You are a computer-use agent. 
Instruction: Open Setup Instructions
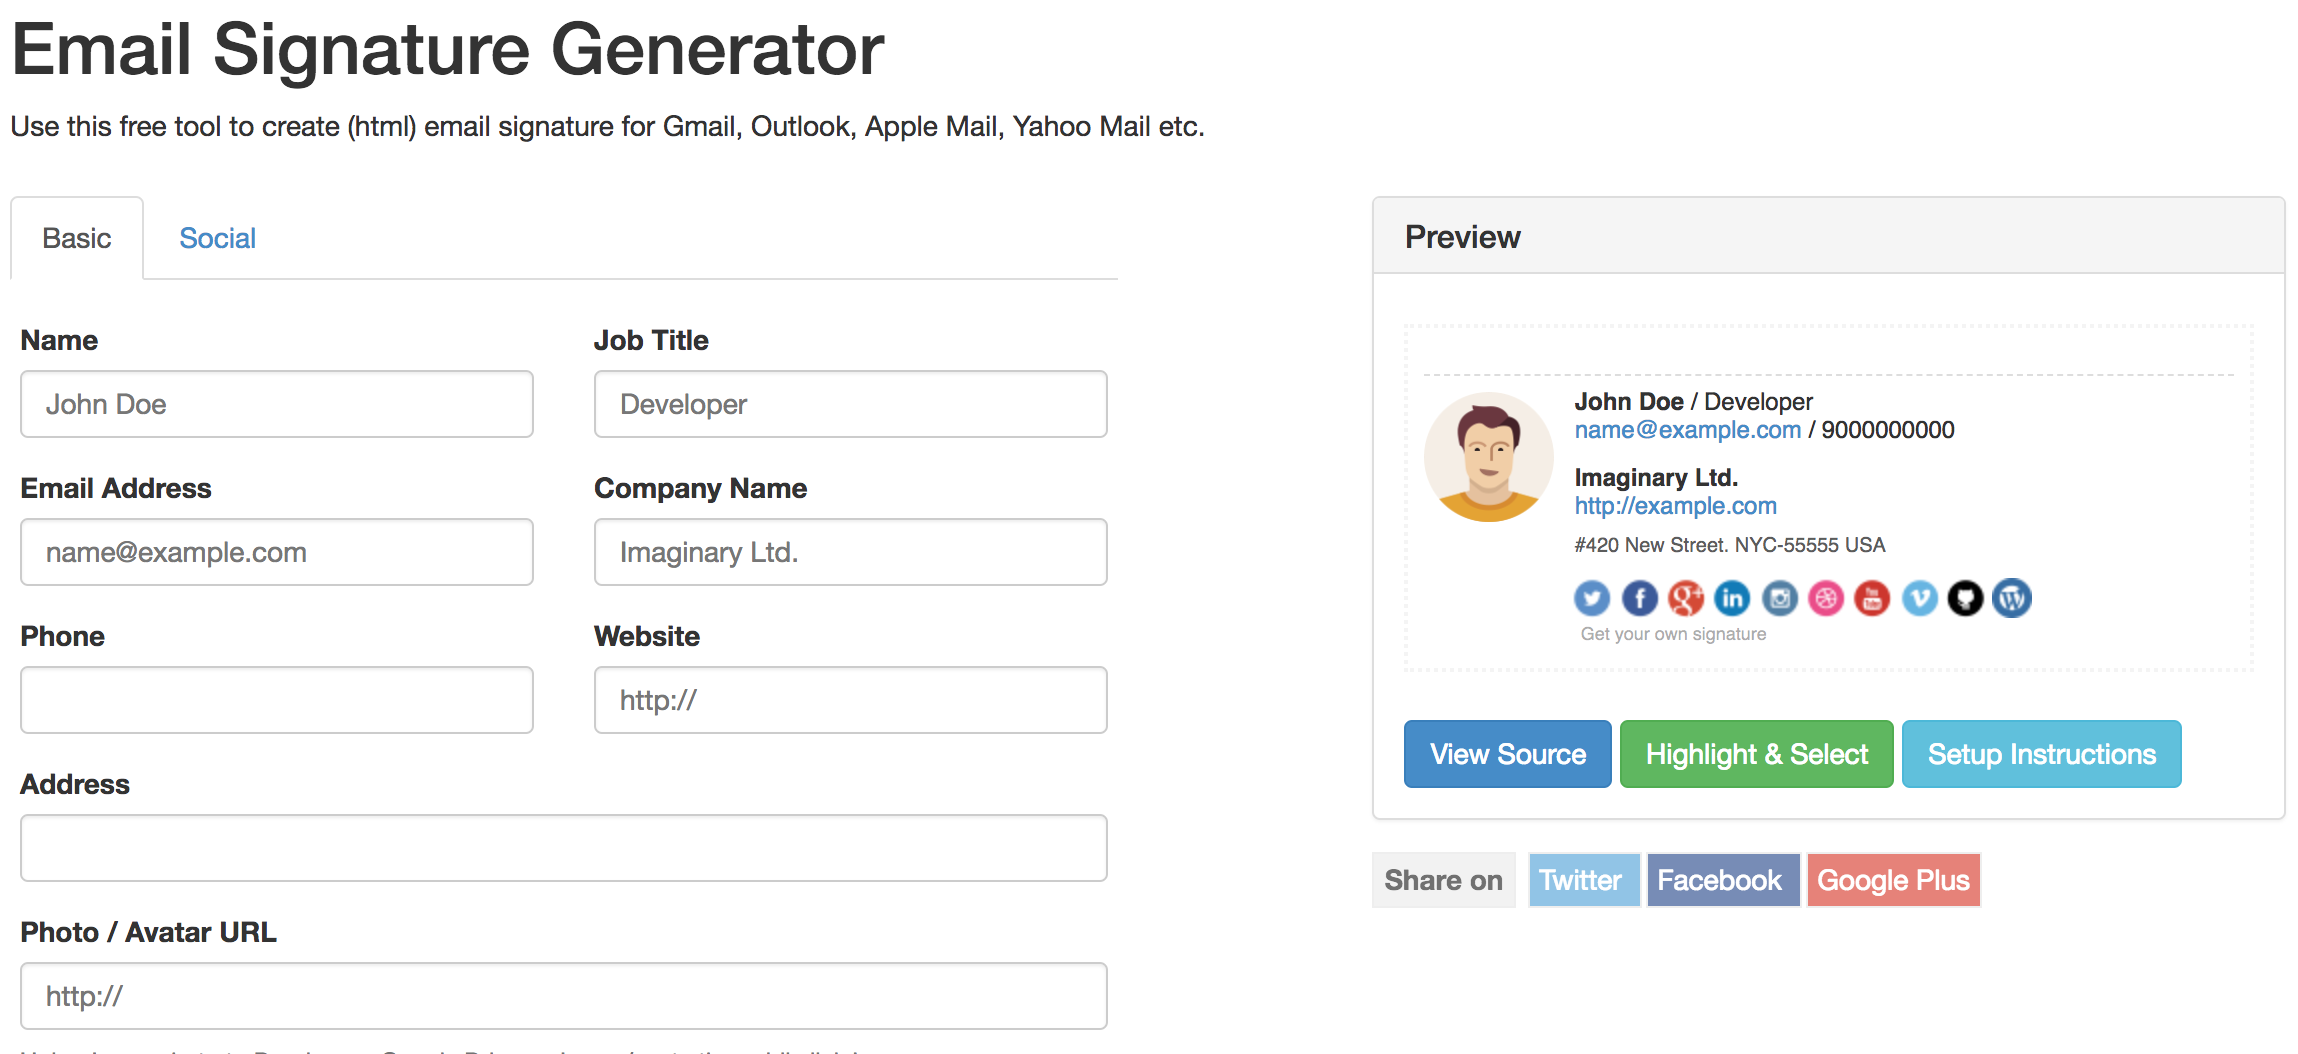point(2041,754)
